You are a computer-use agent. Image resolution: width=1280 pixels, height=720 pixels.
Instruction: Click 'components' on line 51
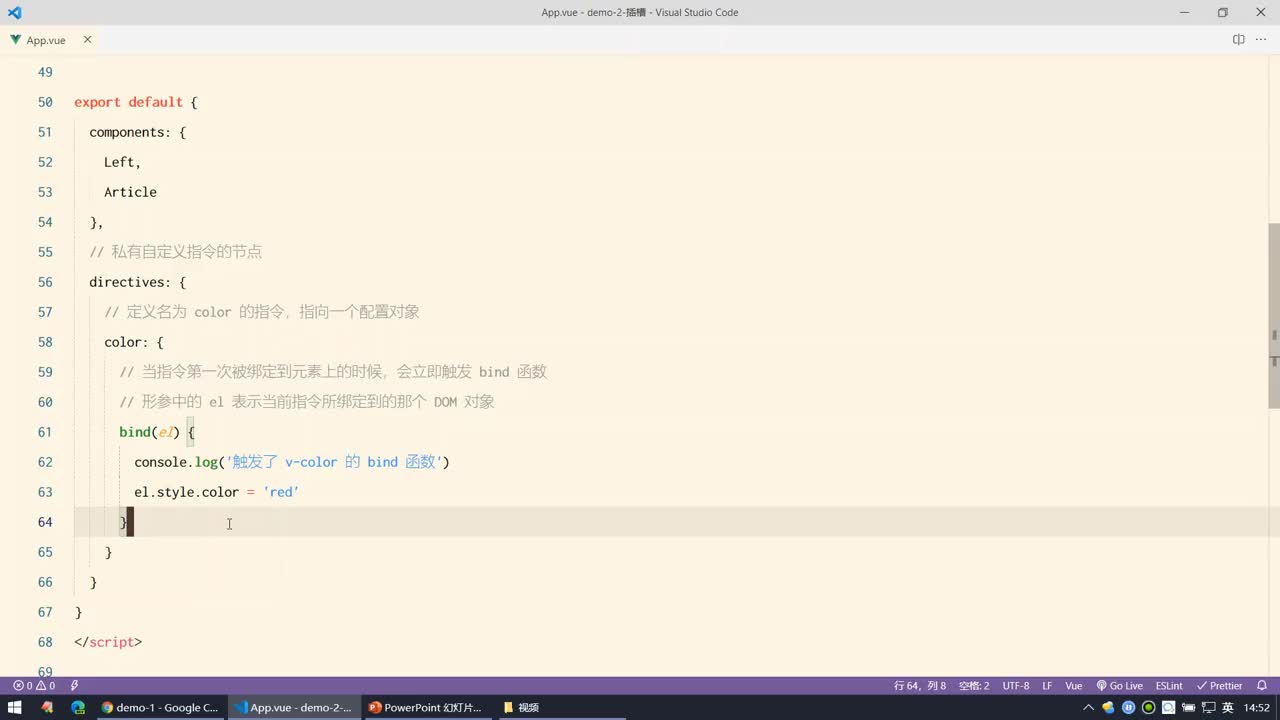pyautogui.click(x=126, y=132)
